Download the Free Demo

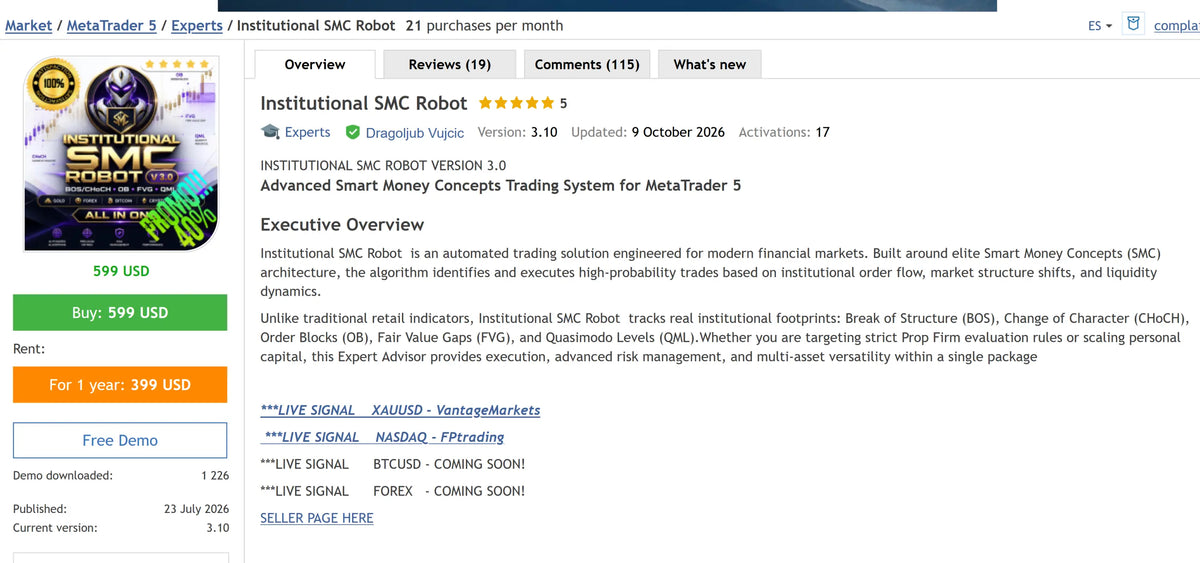(120, 441)
